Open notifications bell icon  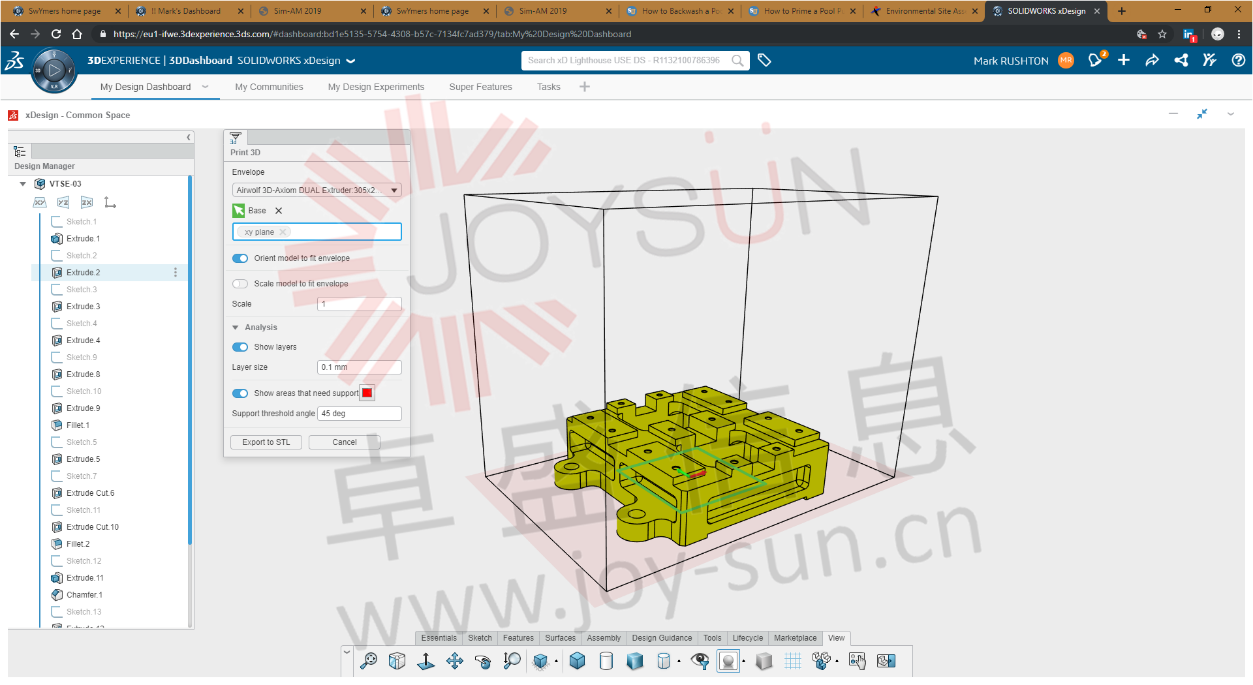pos(1096,60)
